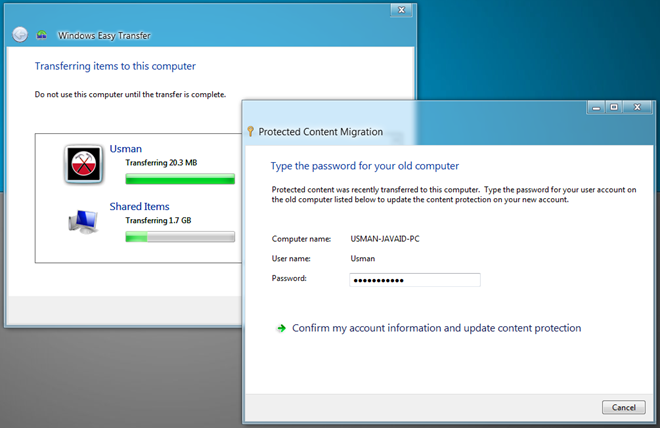Click the 'Transferring items to this computer' heading

coord(115,66)
